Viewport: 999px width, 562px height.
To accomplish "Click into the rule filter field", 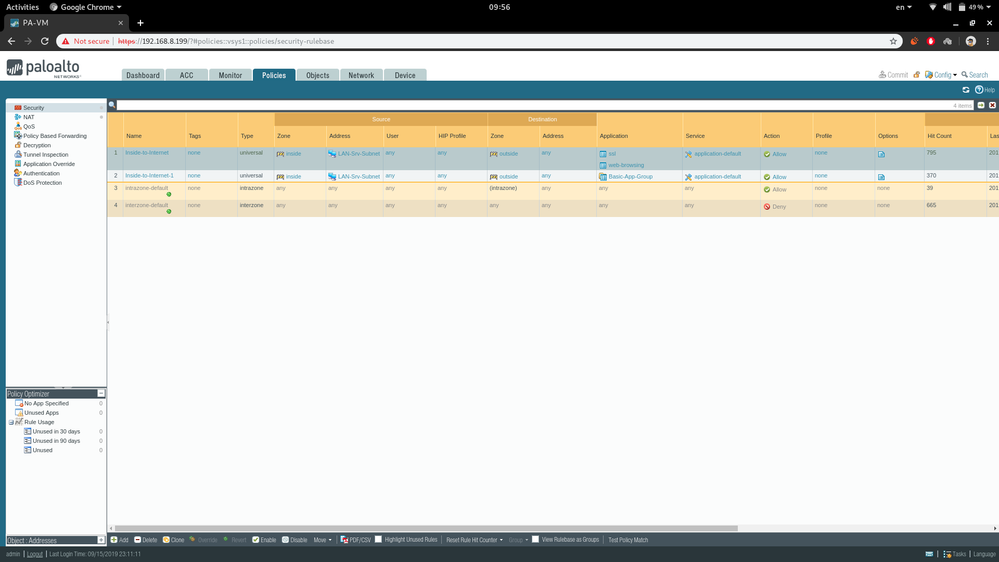I will (545, 105).
